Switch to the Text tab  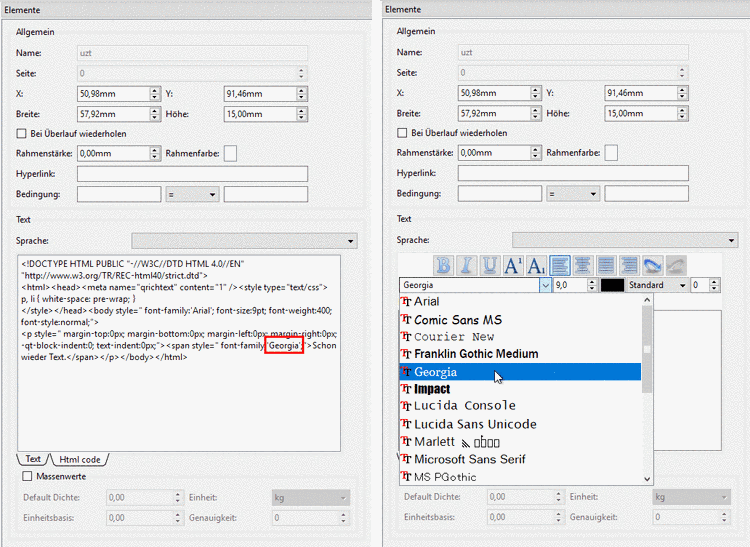(33, 459)
